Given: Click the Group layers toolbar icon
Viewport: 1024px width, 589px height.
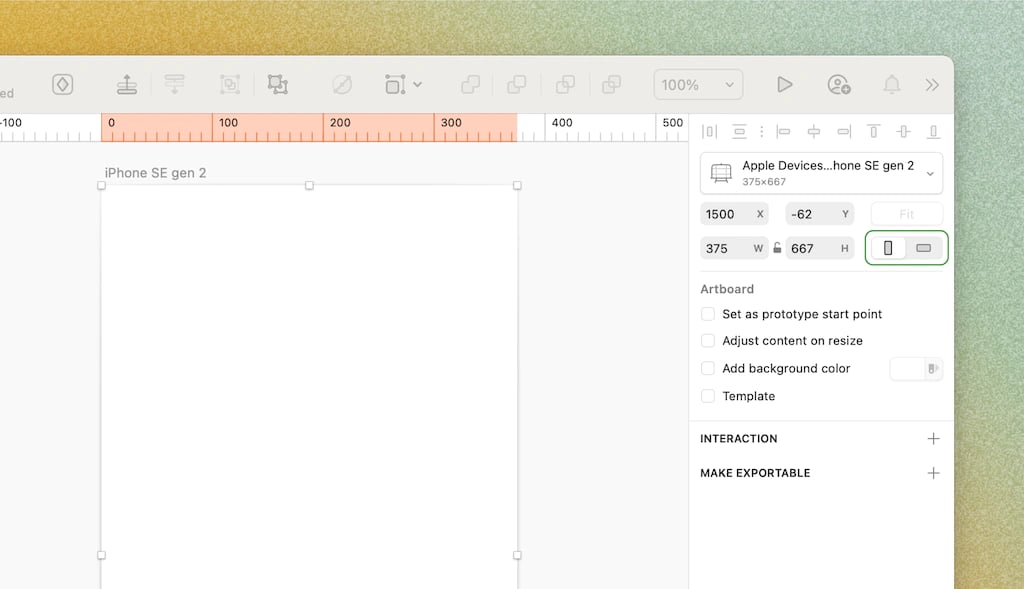Looking at the screenshot, I should click(230, 84).
